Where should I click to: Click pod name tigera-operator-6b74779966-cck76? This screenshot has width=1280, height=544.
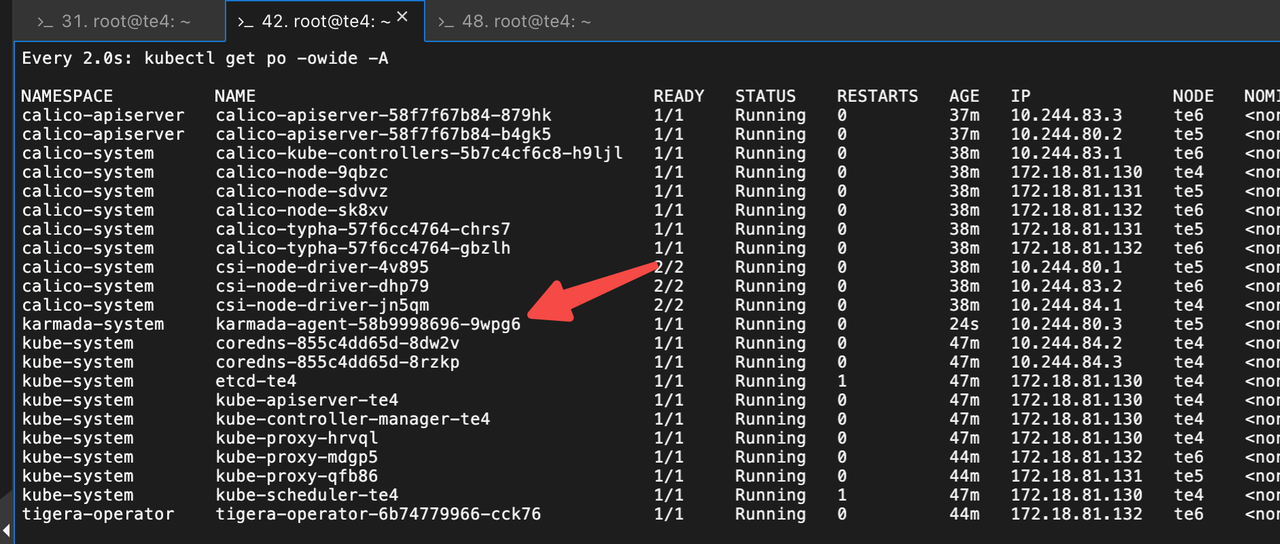pos(378,514)
